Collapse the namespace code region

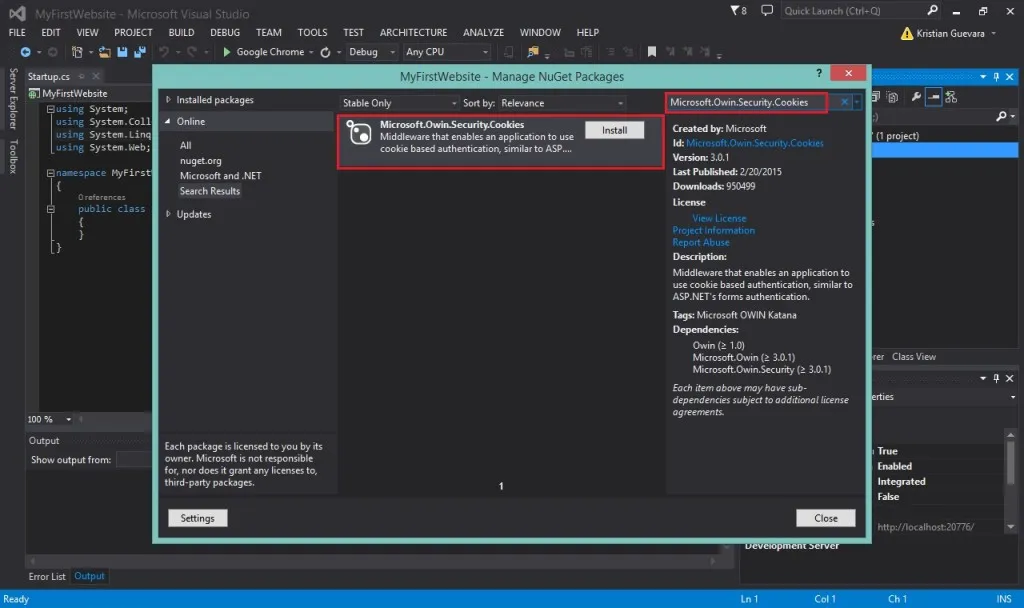click(x=50, y=173)
